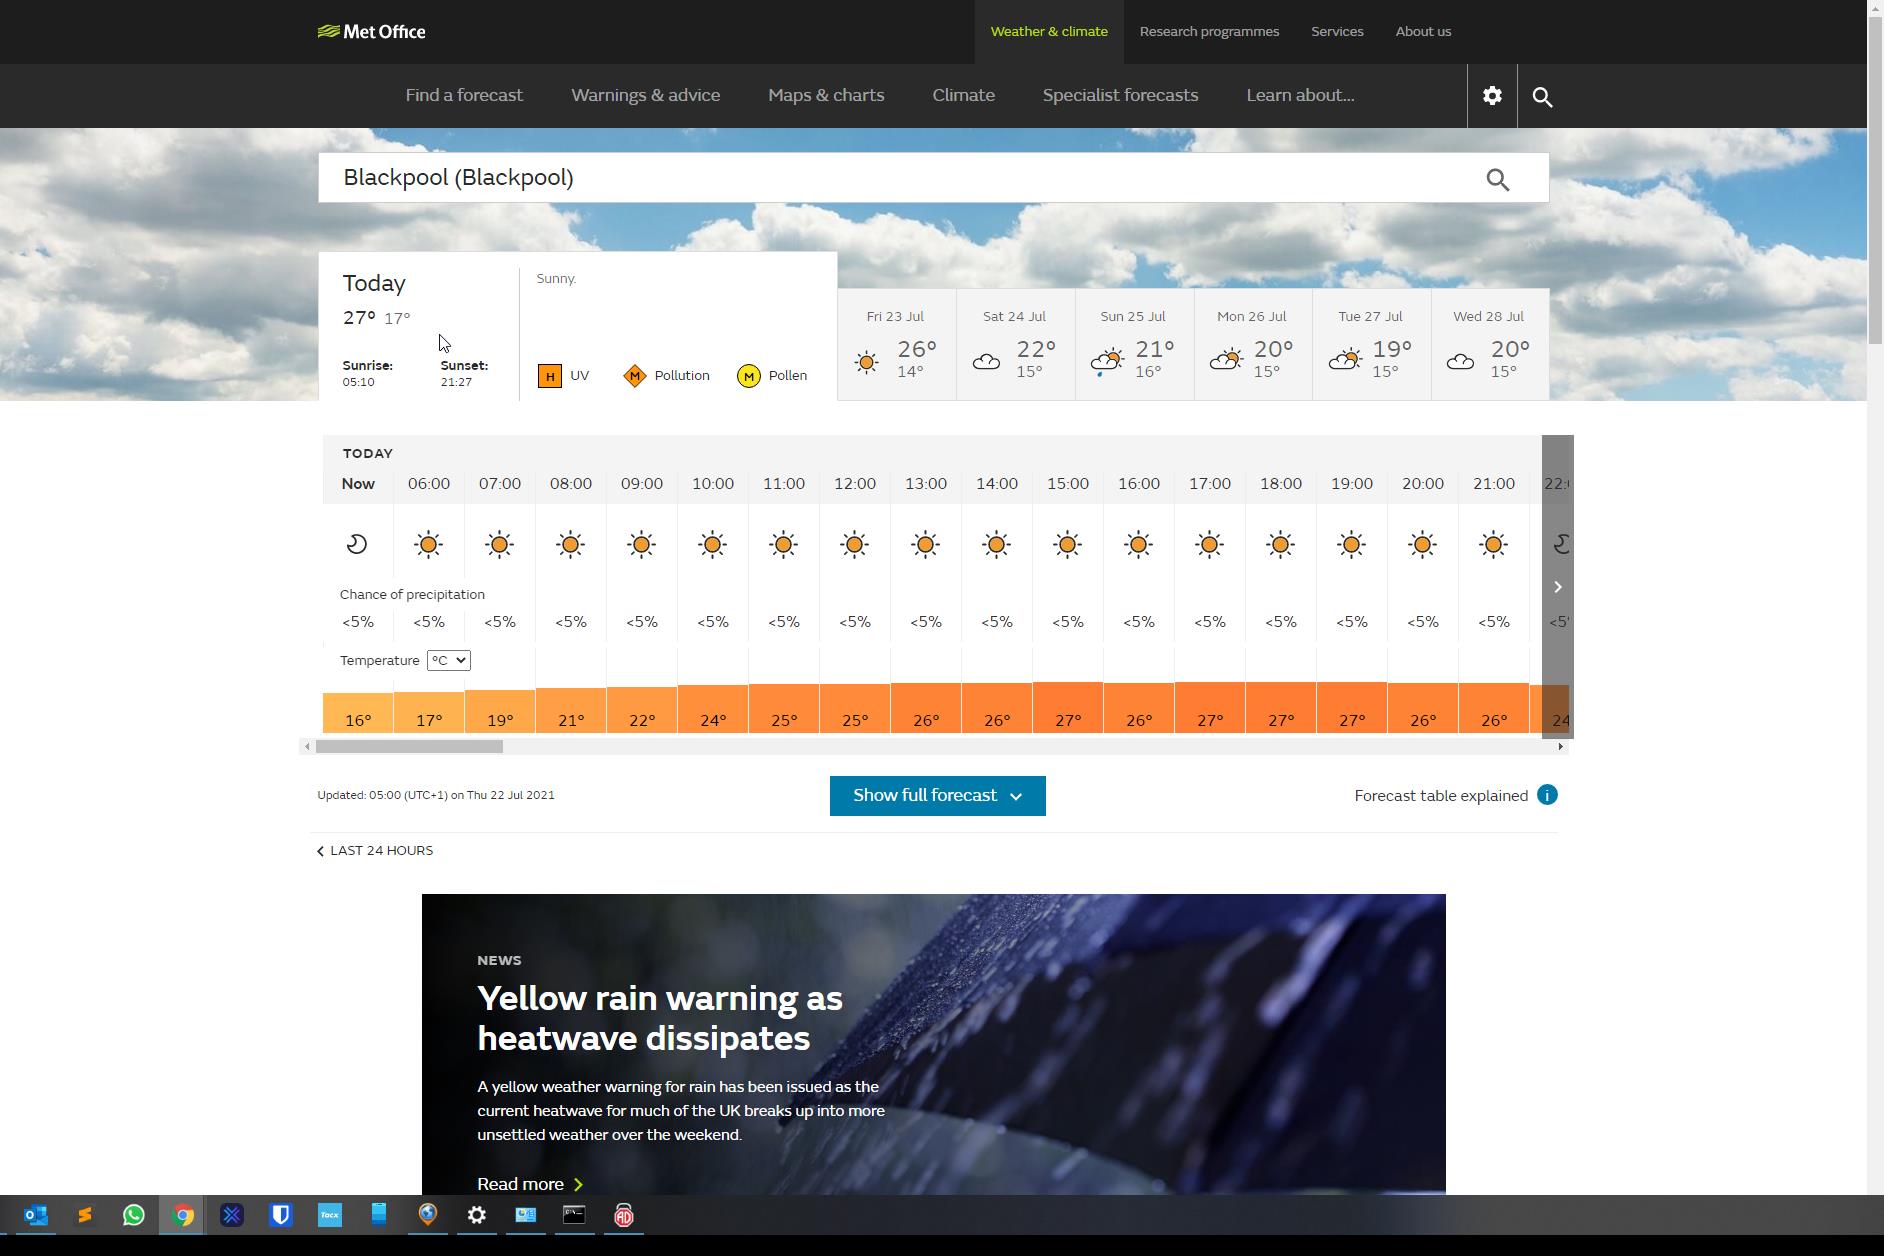Switch to Research programmes tab
1884x1256 pixels.
pyautogui.click(x=1209, y=32)
